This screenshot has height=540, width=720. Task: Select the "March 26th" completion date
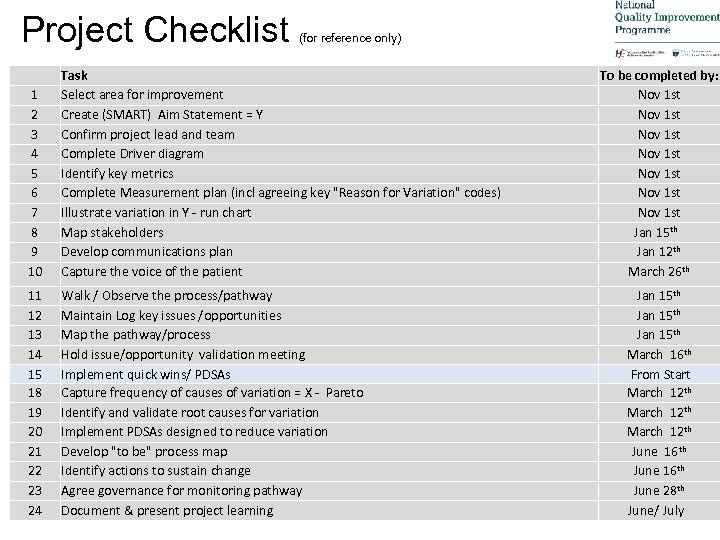pyautogui.click(x=658, y=271)
